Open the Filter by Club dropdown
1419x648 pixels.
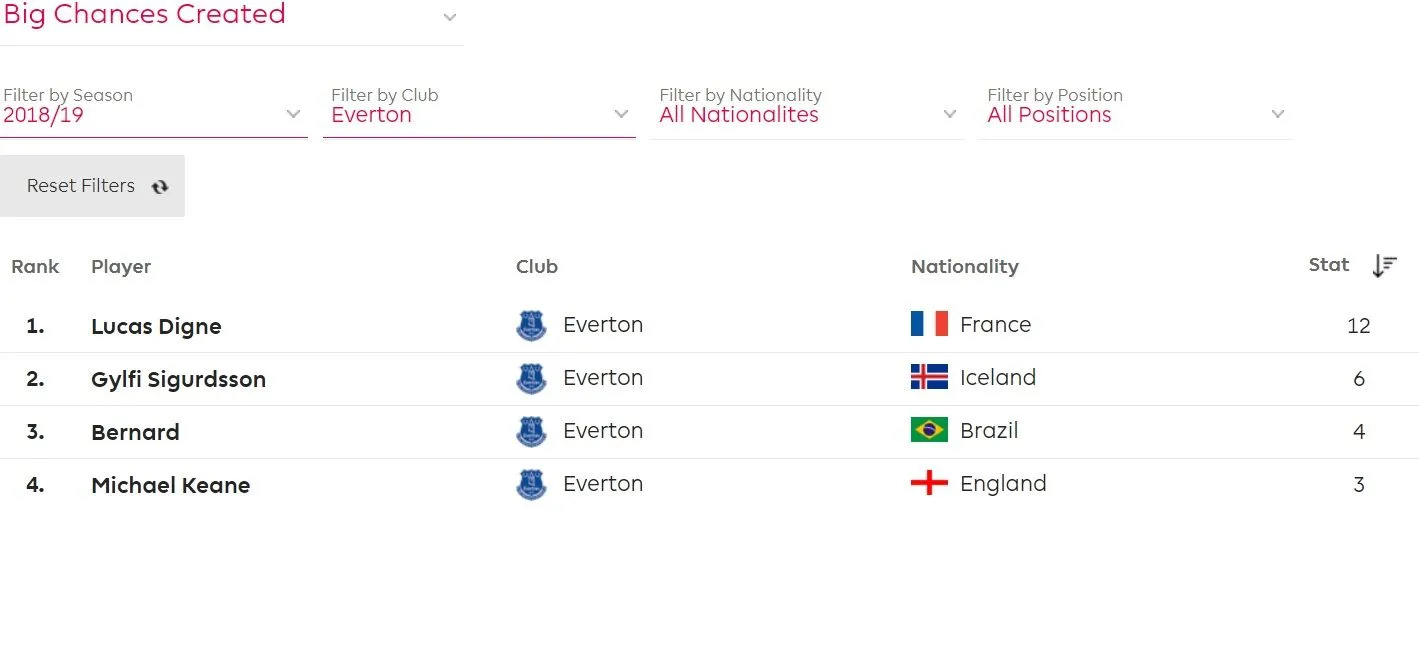(621, 114)
